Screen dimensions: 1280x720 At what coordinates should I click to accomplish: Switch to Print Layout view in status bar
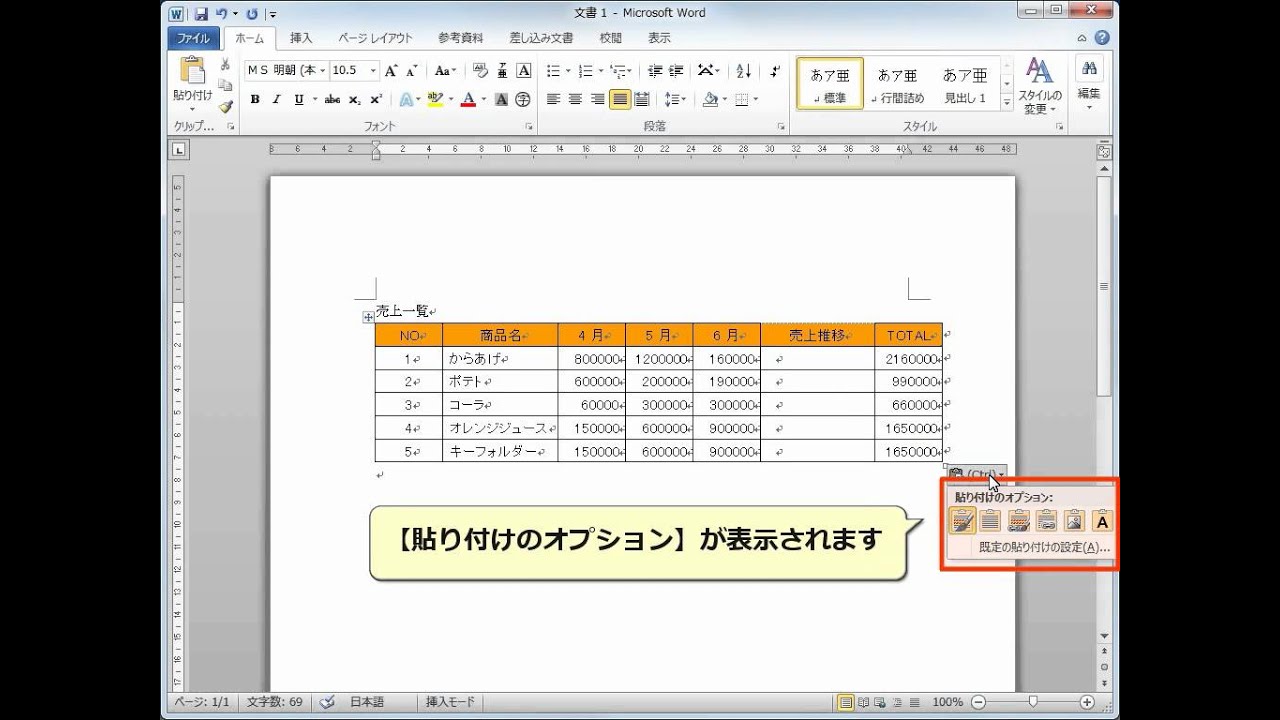click(846, 702)
